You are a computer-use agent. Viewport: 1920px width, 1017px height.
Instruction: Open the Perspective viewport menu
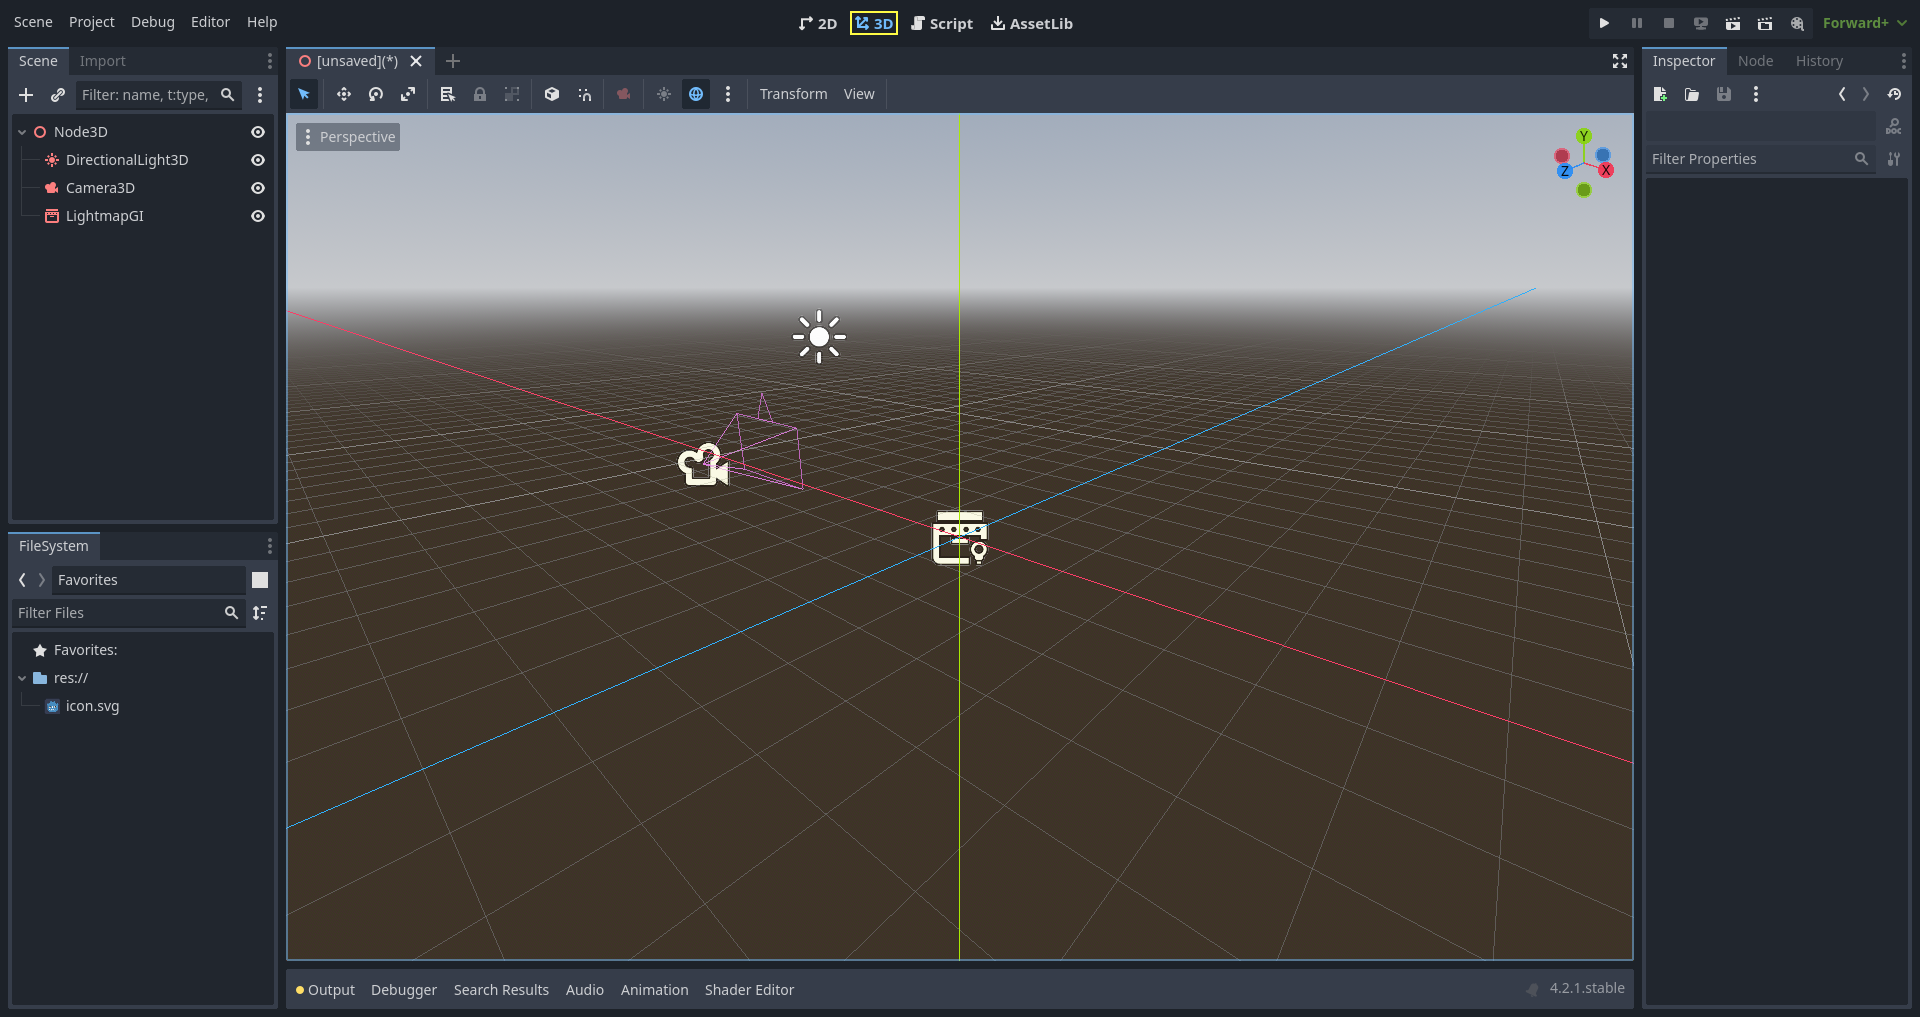tap(347, 136)
